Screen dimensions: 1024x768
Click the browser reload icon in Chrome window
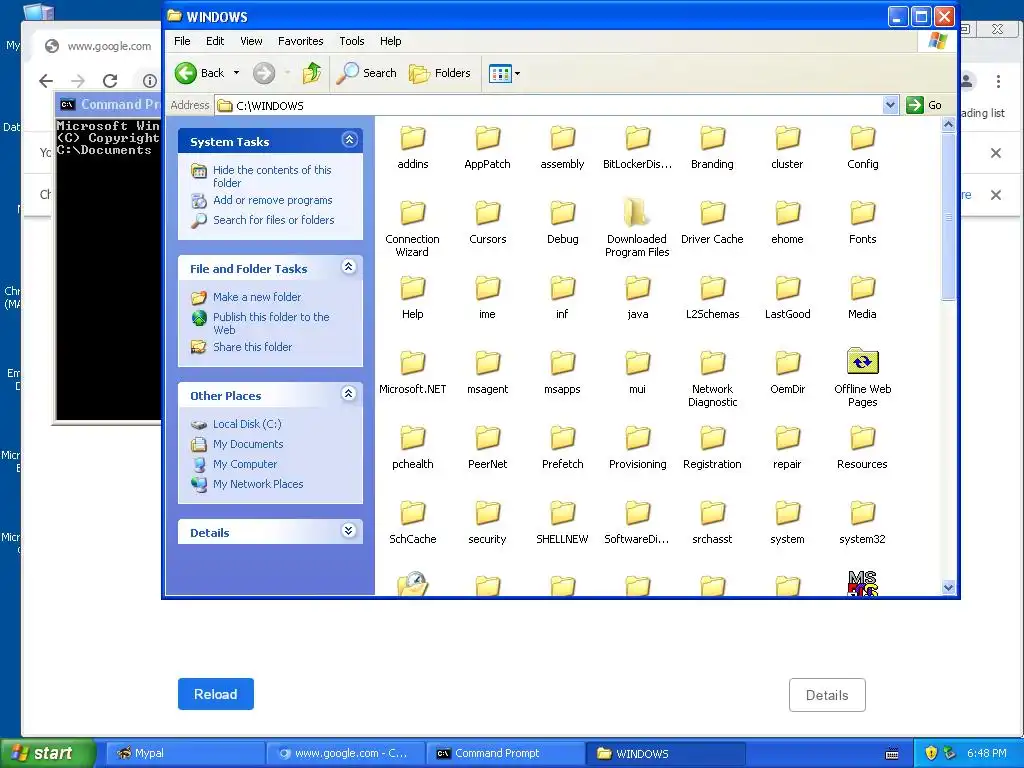[x=110, y=81]
